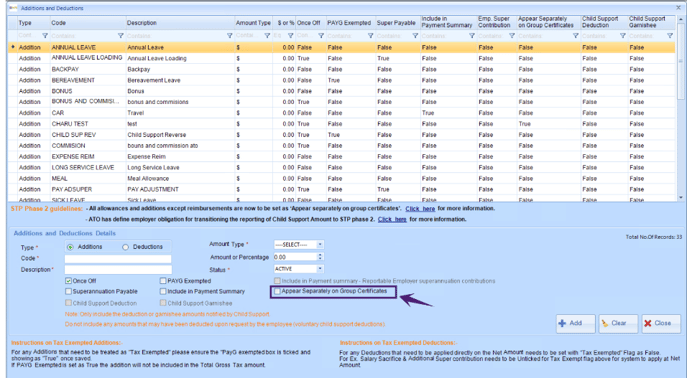687x378 pixels.
Task: Open filter icon for Emp. Super Contribution column
Action: click(511, 35)
